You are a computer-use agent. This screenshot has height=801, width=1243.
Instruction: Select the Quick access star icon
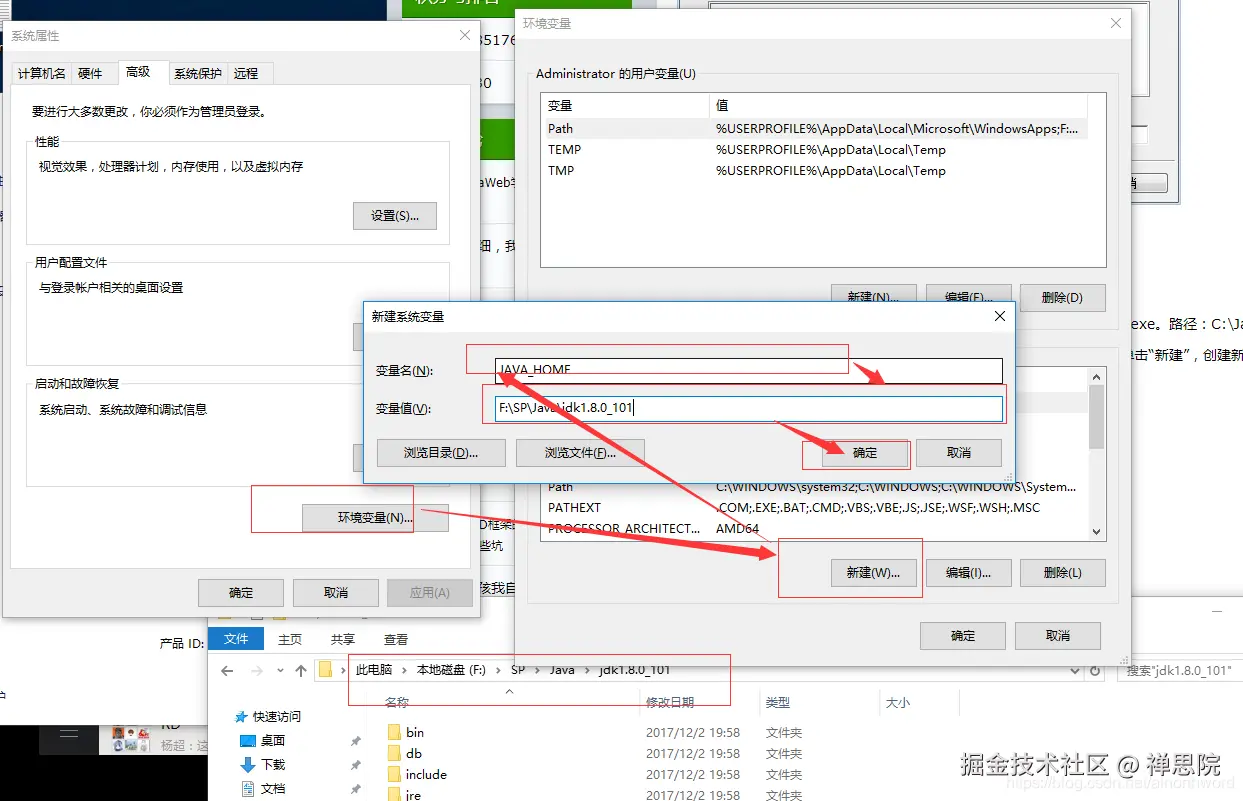(x=240, y=717)
